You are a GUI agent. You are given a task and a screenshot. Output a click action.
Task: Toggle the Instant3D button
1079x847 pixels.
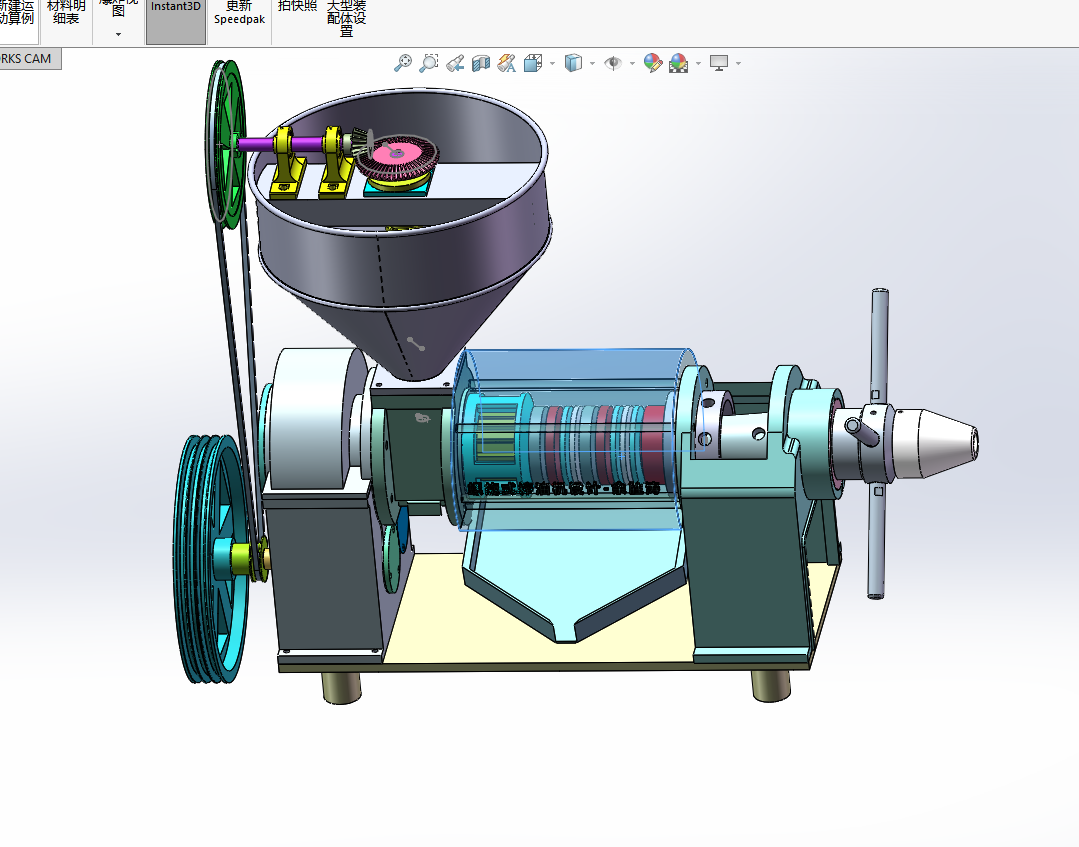tap(175, 22)
